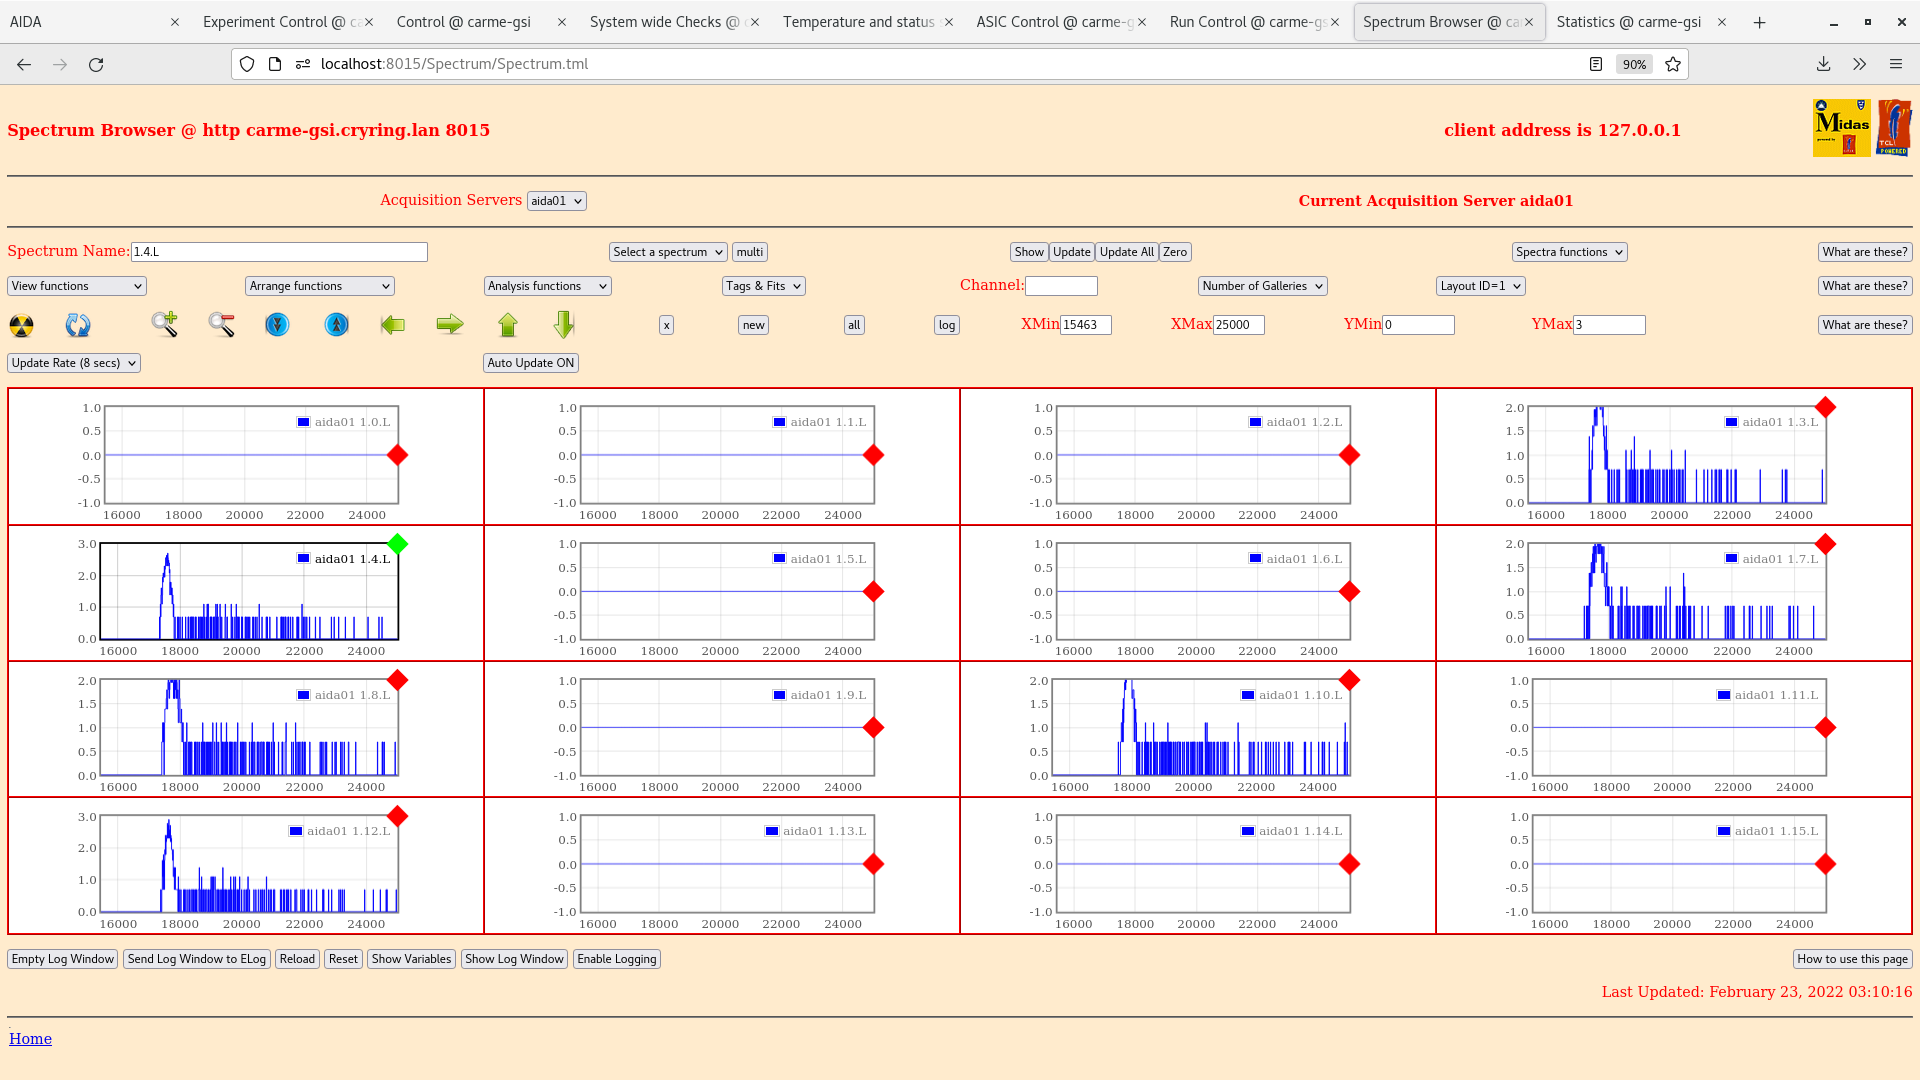Viewport: 1920px width, 1080px height.
Task: Toggle log scale with log button
Action: [x=946, y=325]
